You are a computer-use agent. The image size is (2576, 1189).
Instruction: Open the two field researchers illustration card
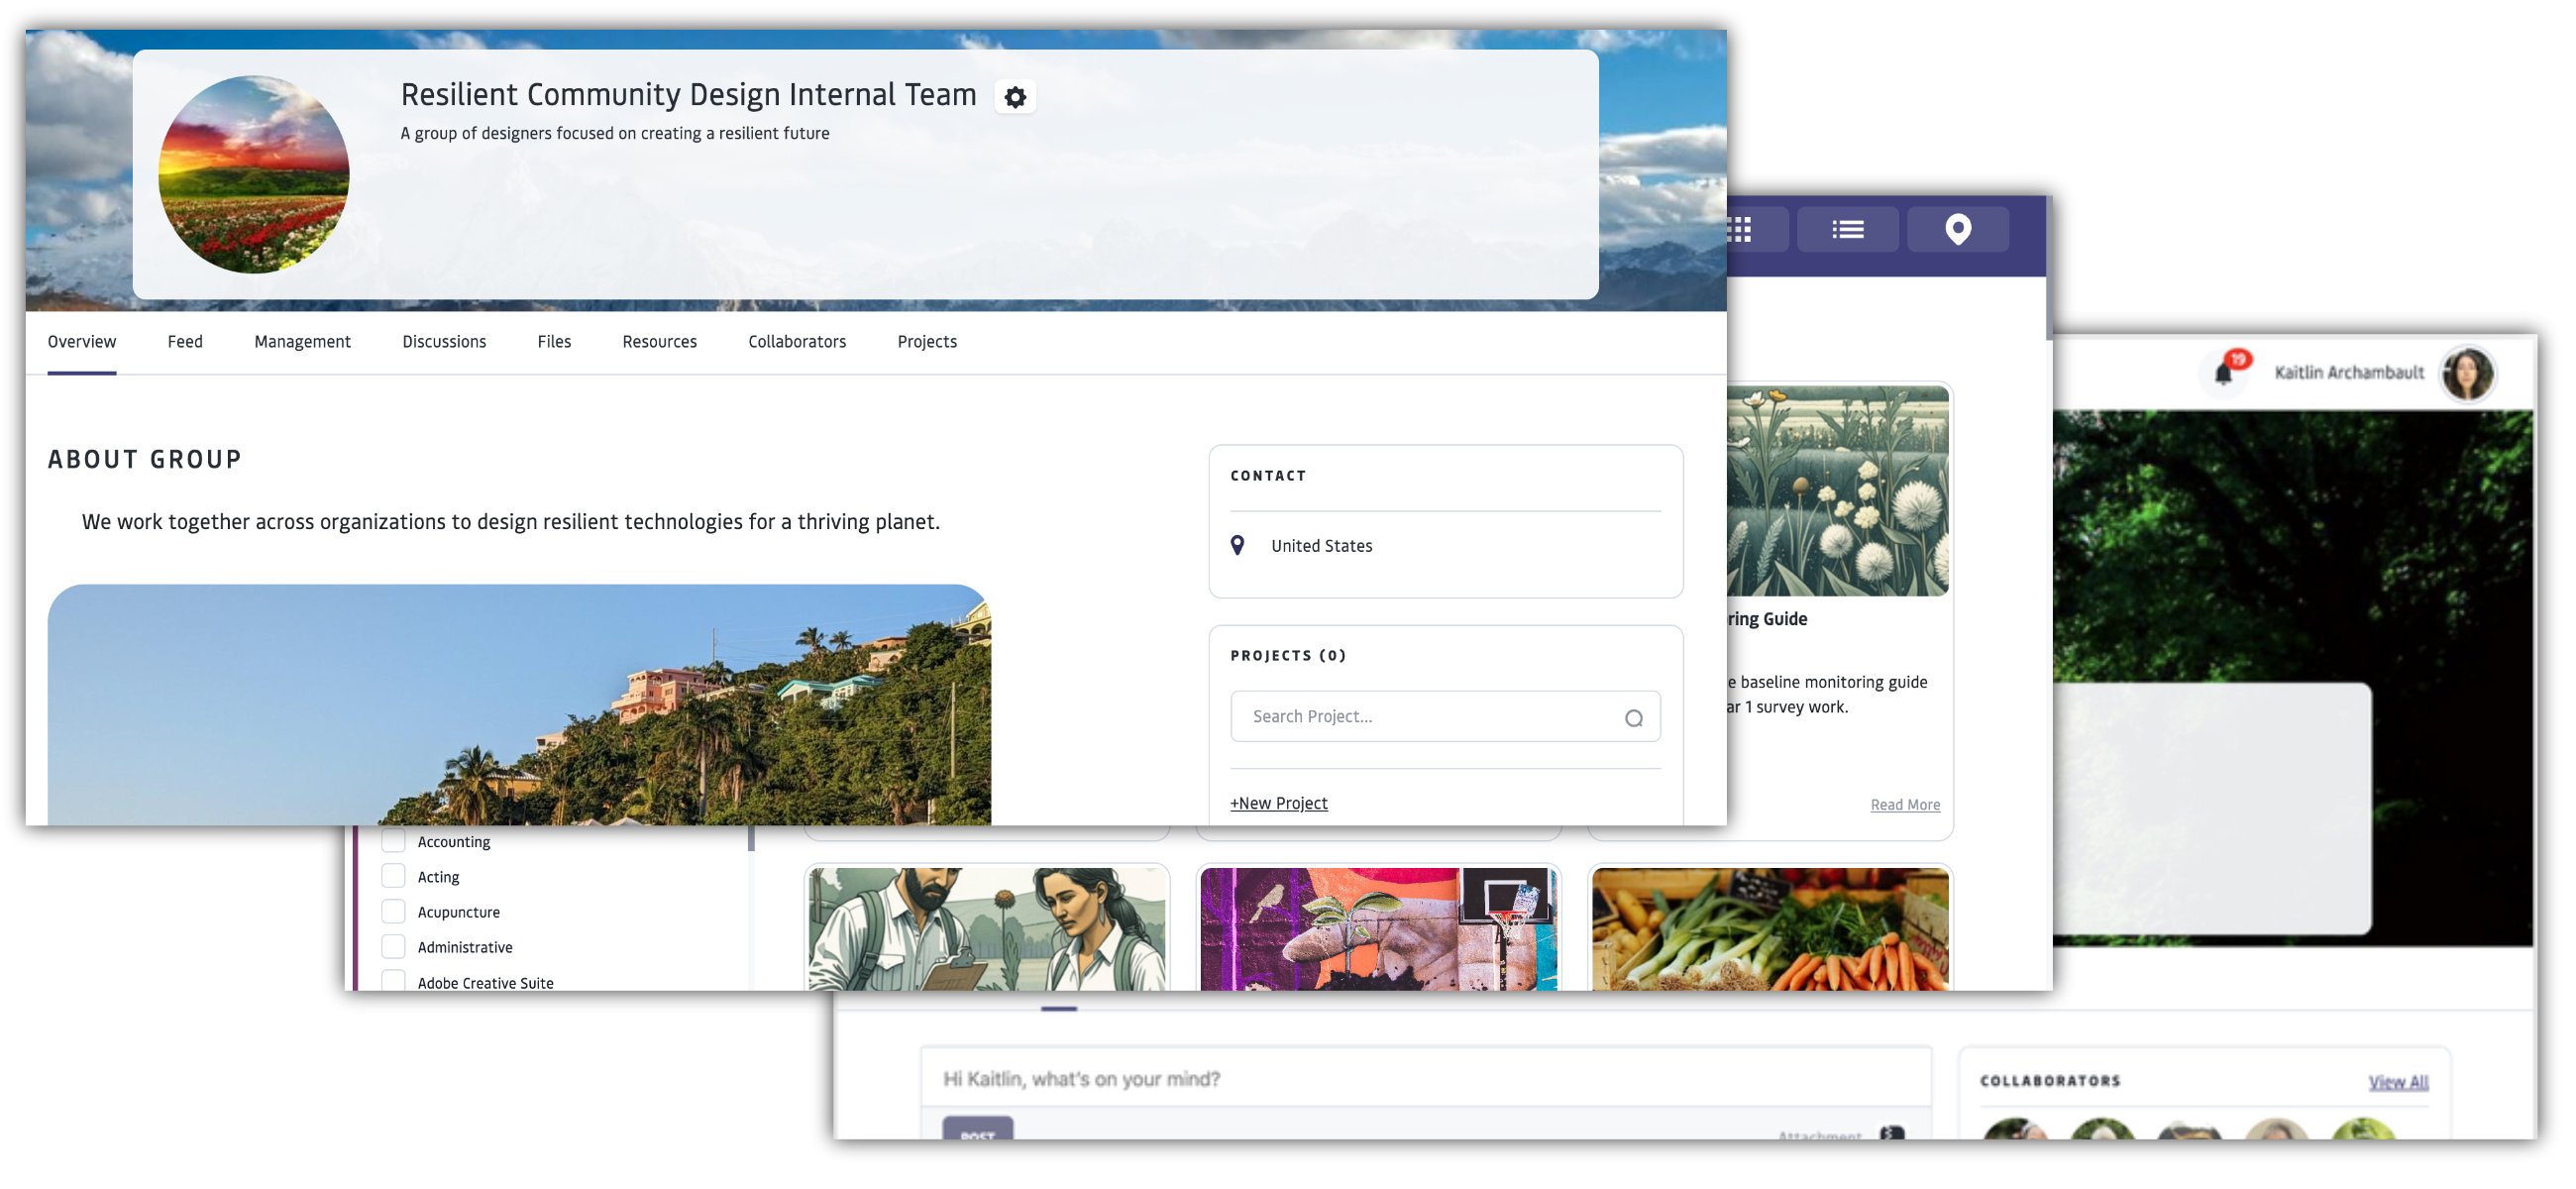click(987, 929)
